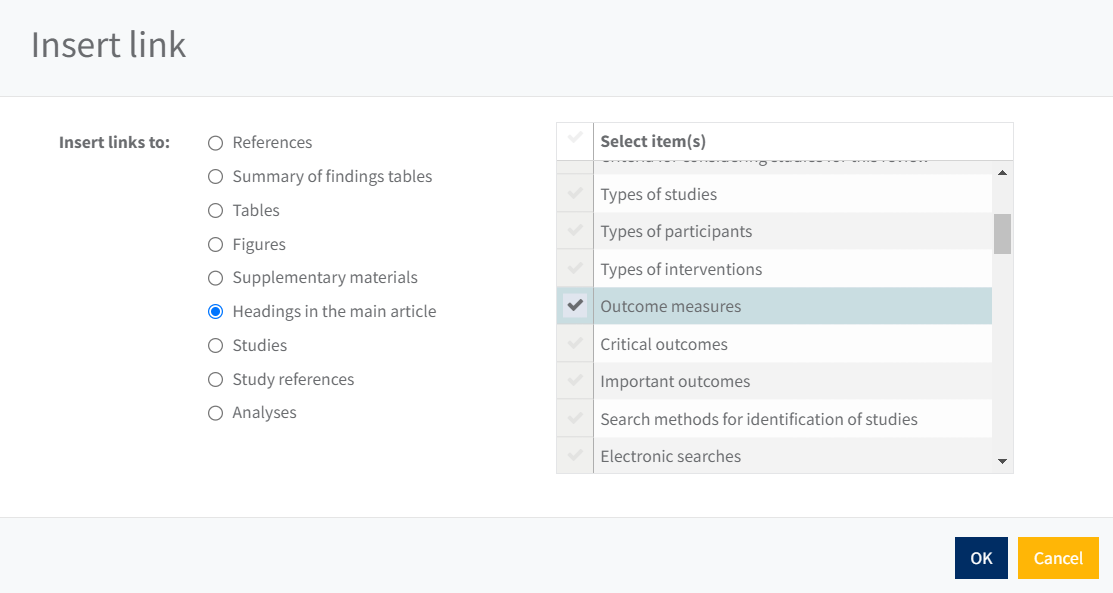The height and width of the screenshot is (593, 1113).
Task: Confirm the link with OK button
Action: (x=981, y=558)
